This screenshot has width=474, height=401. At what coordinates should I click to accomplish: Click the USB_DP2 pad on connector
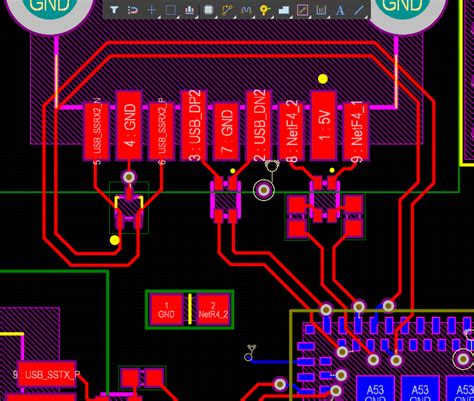click(x=194, y=125)
